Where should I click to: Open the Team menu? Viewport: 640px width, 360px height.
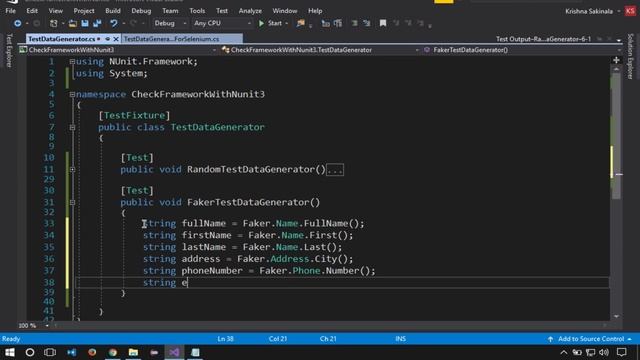pos(170,11)
